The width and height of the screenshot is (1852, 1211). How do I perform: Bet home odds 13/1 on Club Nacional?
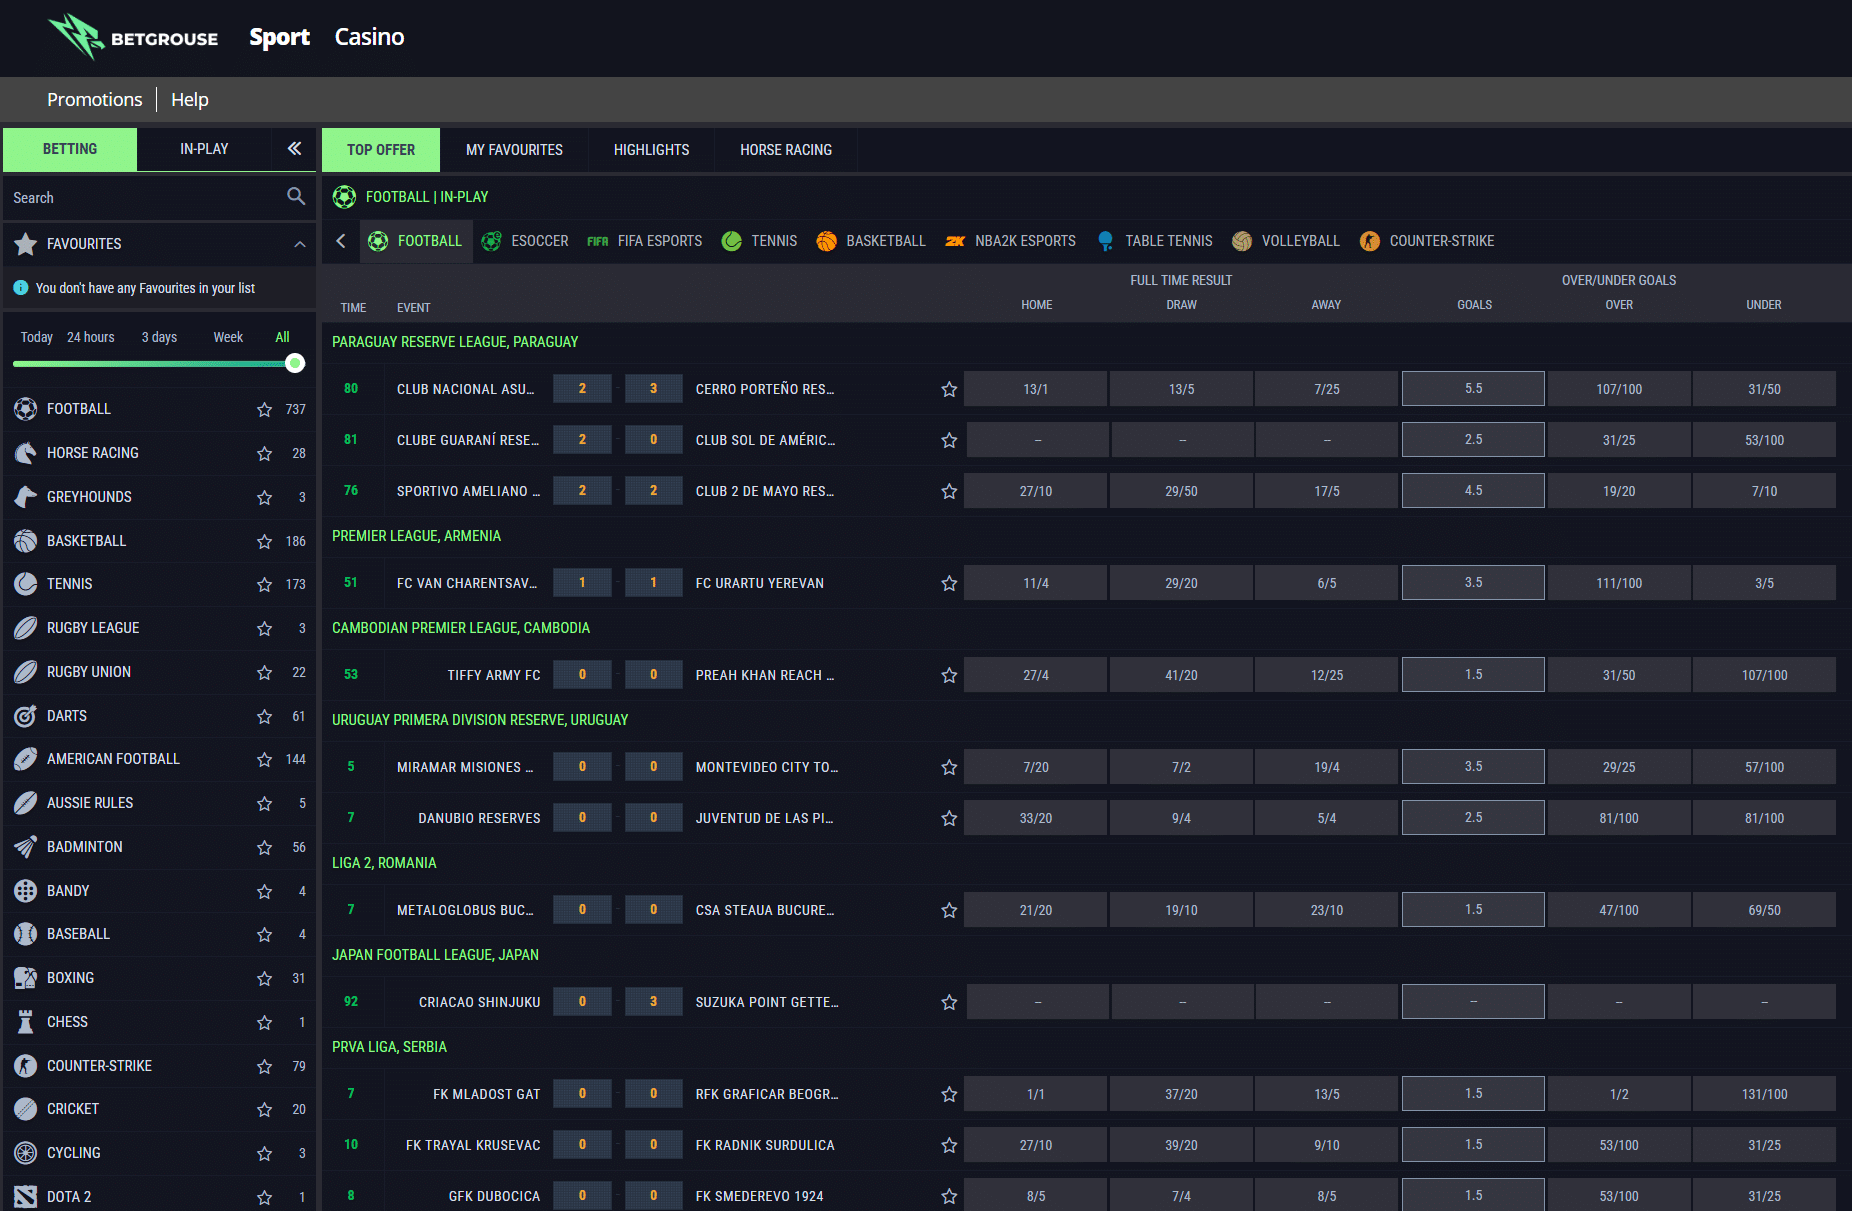tap(1036, 389)
